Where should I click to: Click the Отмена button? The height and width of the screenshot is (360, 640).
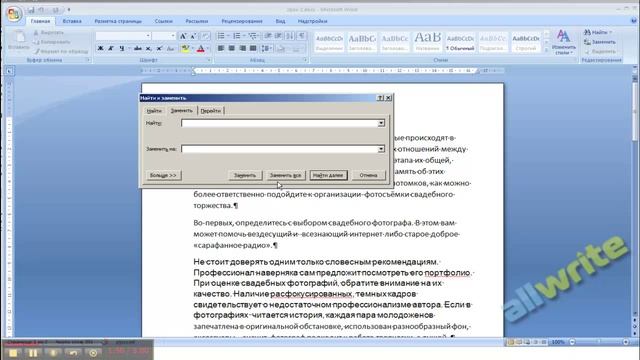click(x=368, y=175)
